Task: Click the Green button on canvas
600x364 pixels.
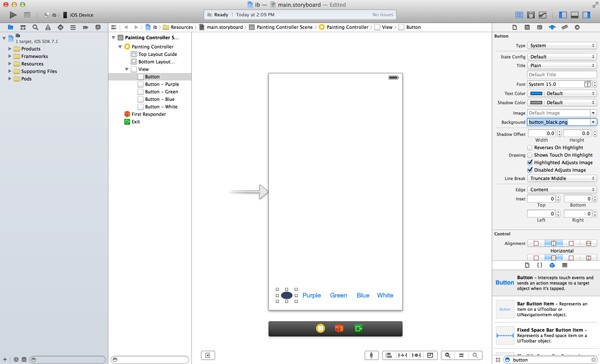Action: 338,295
